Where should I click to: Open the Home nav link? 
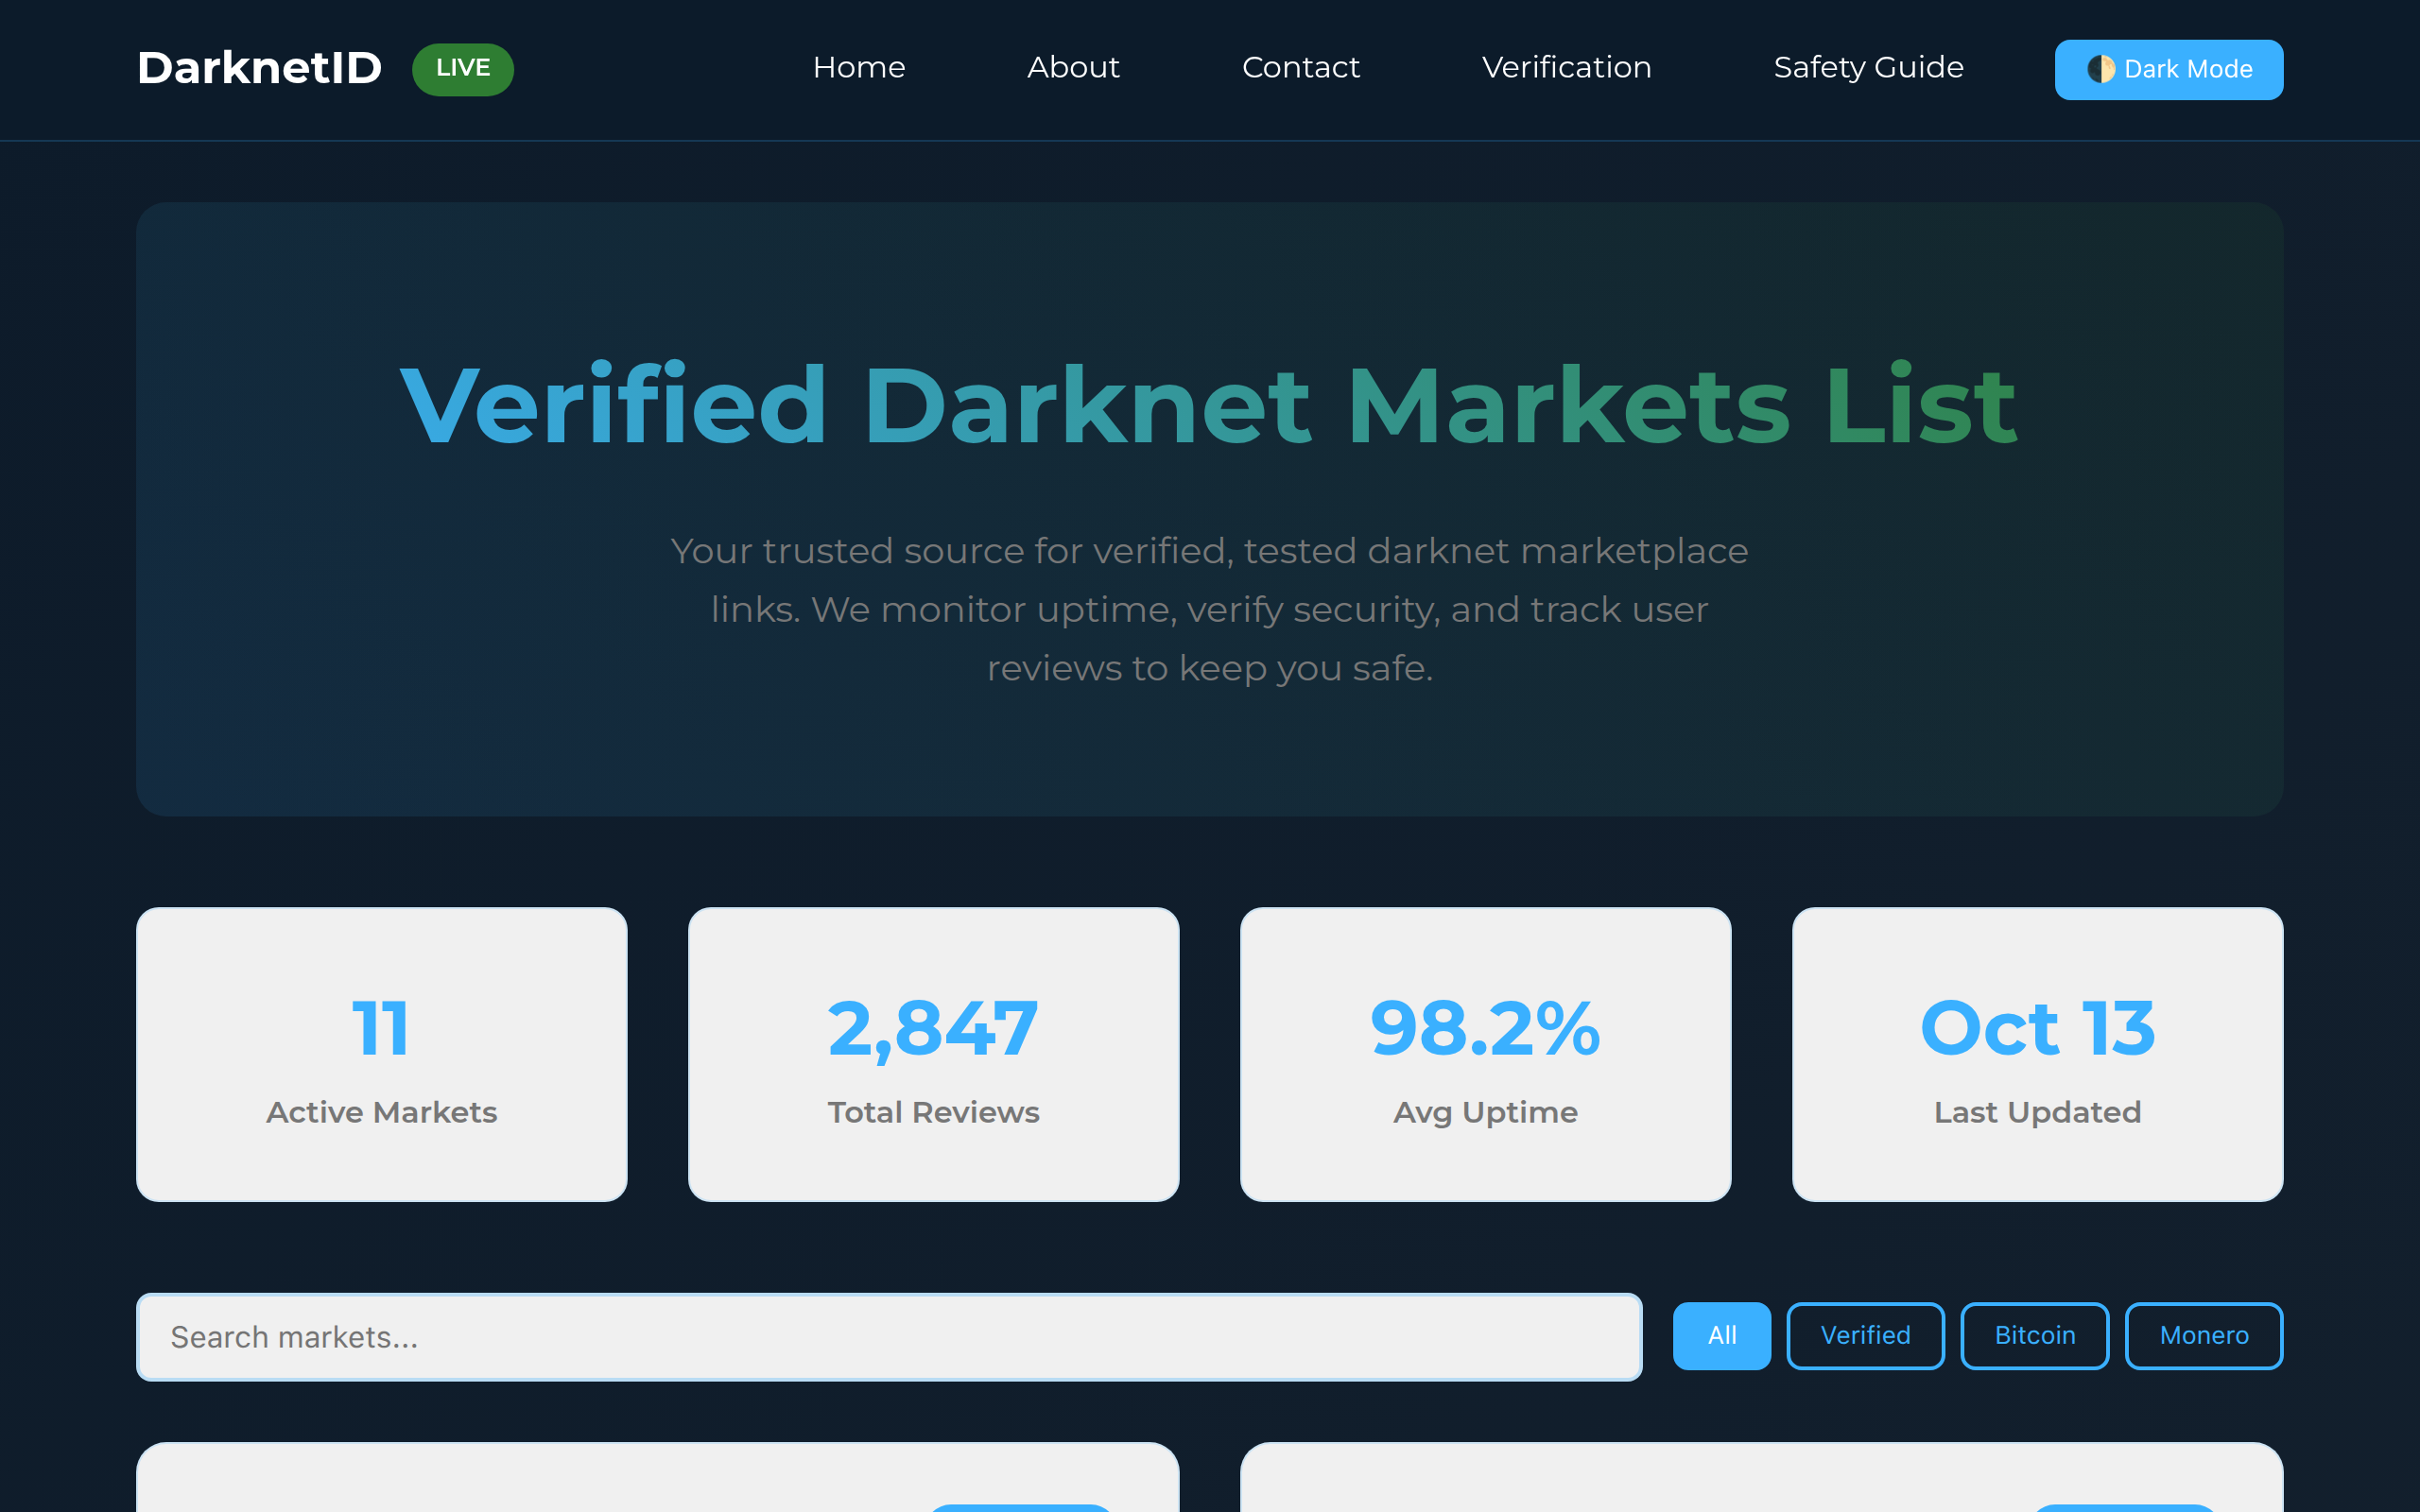(858, 68)
